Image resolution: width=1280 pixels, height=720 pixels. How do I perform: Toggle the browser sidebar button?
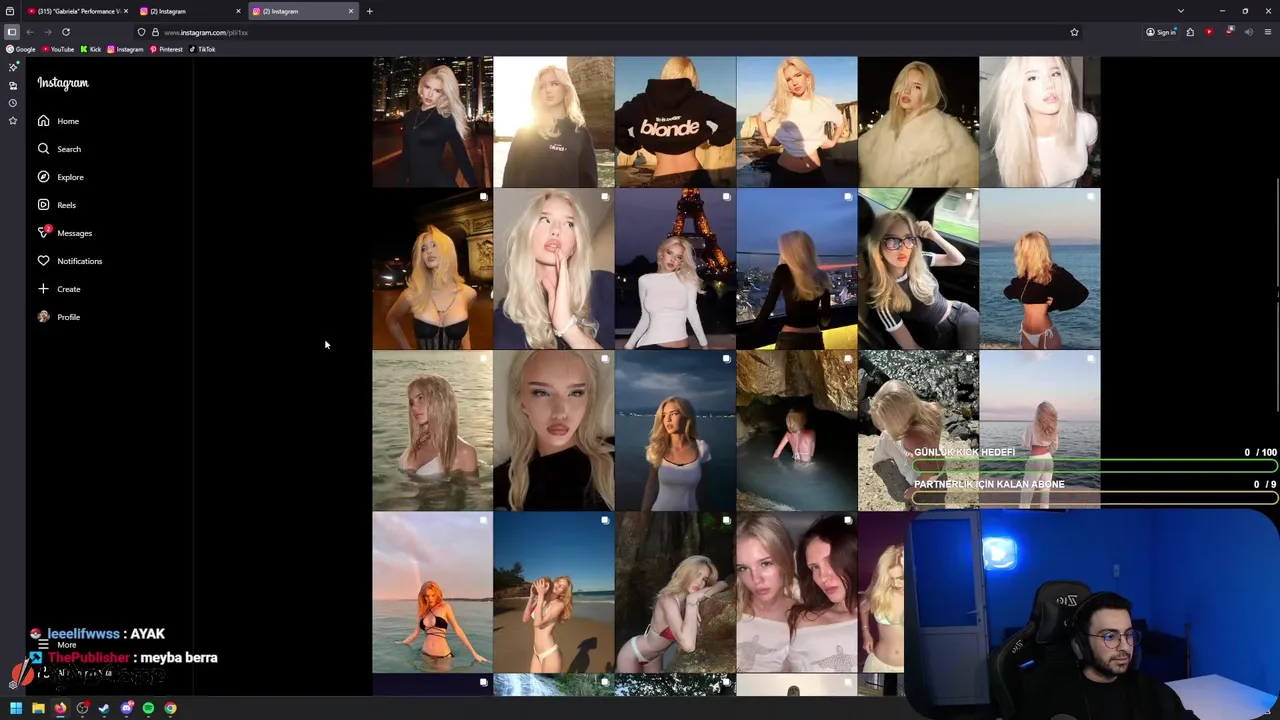tap(11, 32)
